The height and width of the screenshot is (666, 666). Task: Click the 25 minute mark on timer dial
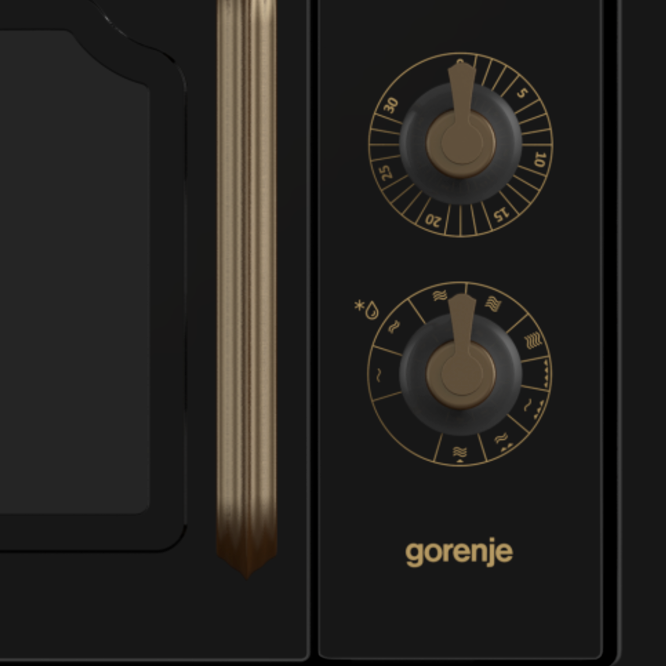[384, 173]
